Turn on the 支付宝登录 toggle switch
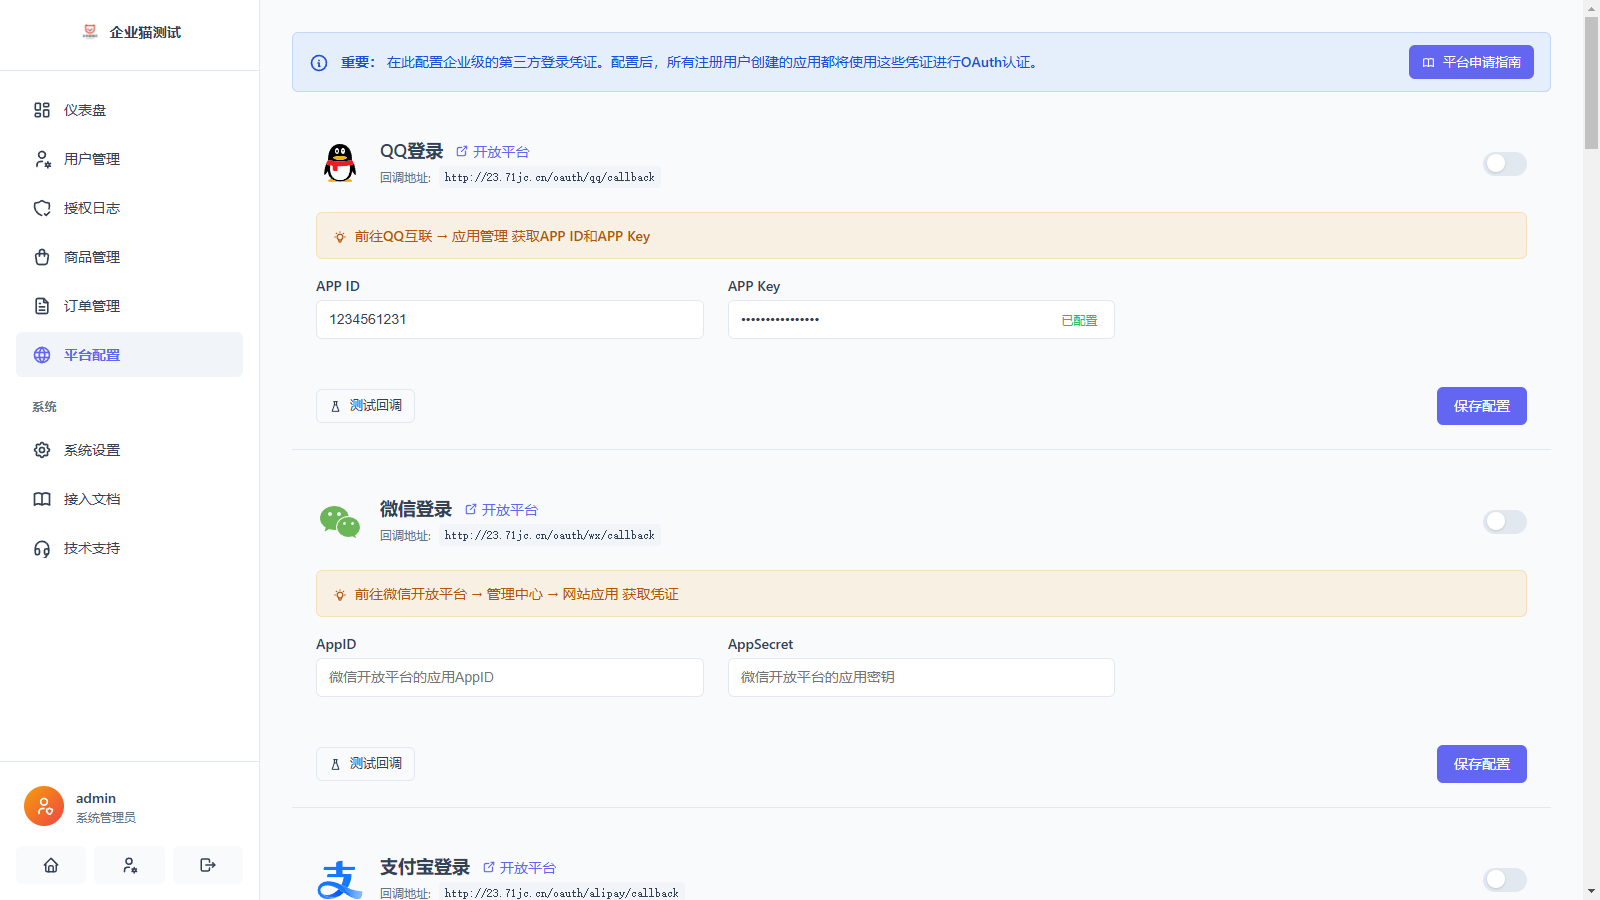 pyautogui.click(x=1504, y=879)
